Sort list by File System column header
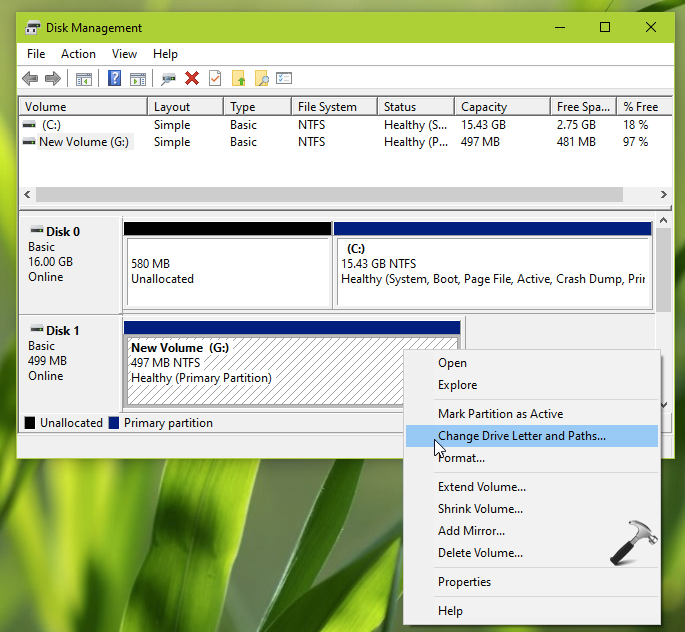 [326, 107]
